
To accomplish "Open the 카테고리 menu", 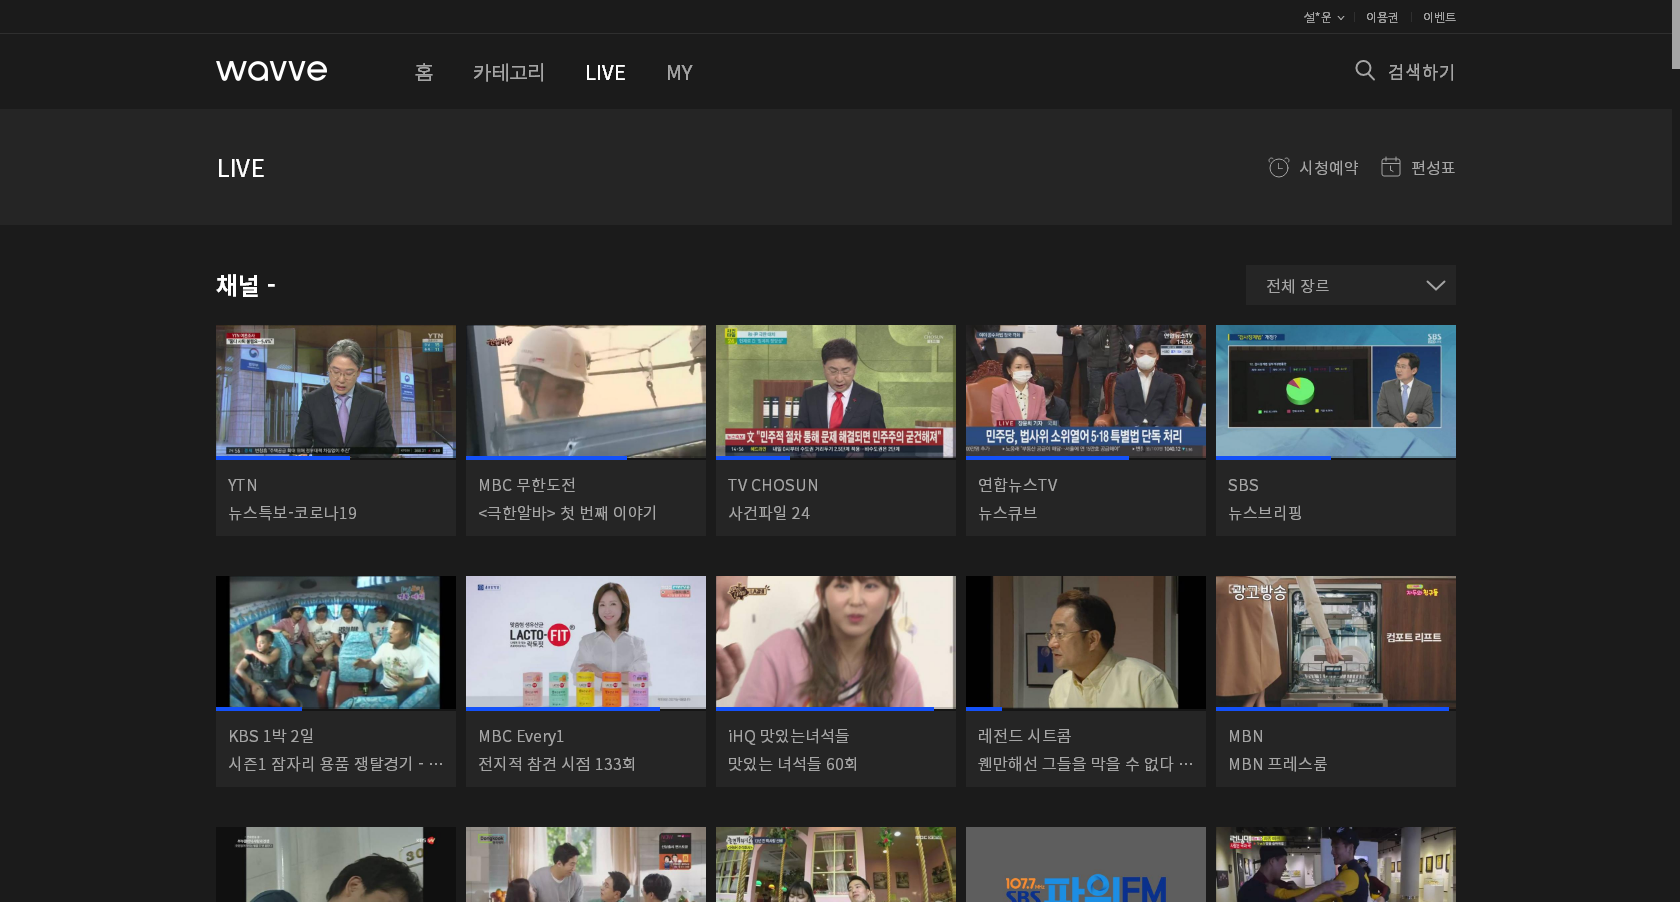I will [x=508, y=72].
